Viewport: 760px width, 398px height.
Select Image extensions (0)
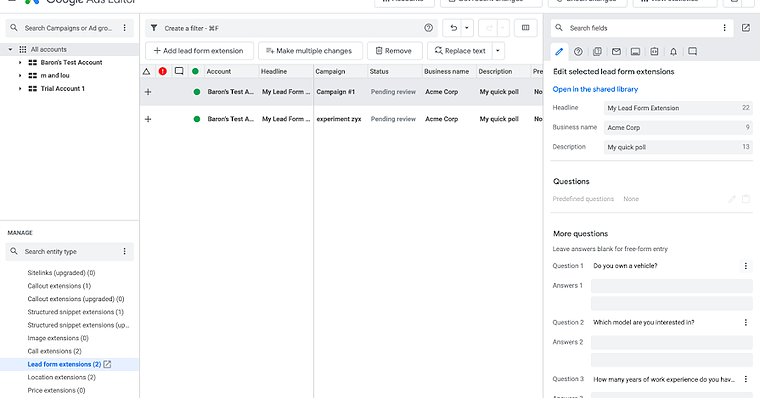tap(58, 338)
